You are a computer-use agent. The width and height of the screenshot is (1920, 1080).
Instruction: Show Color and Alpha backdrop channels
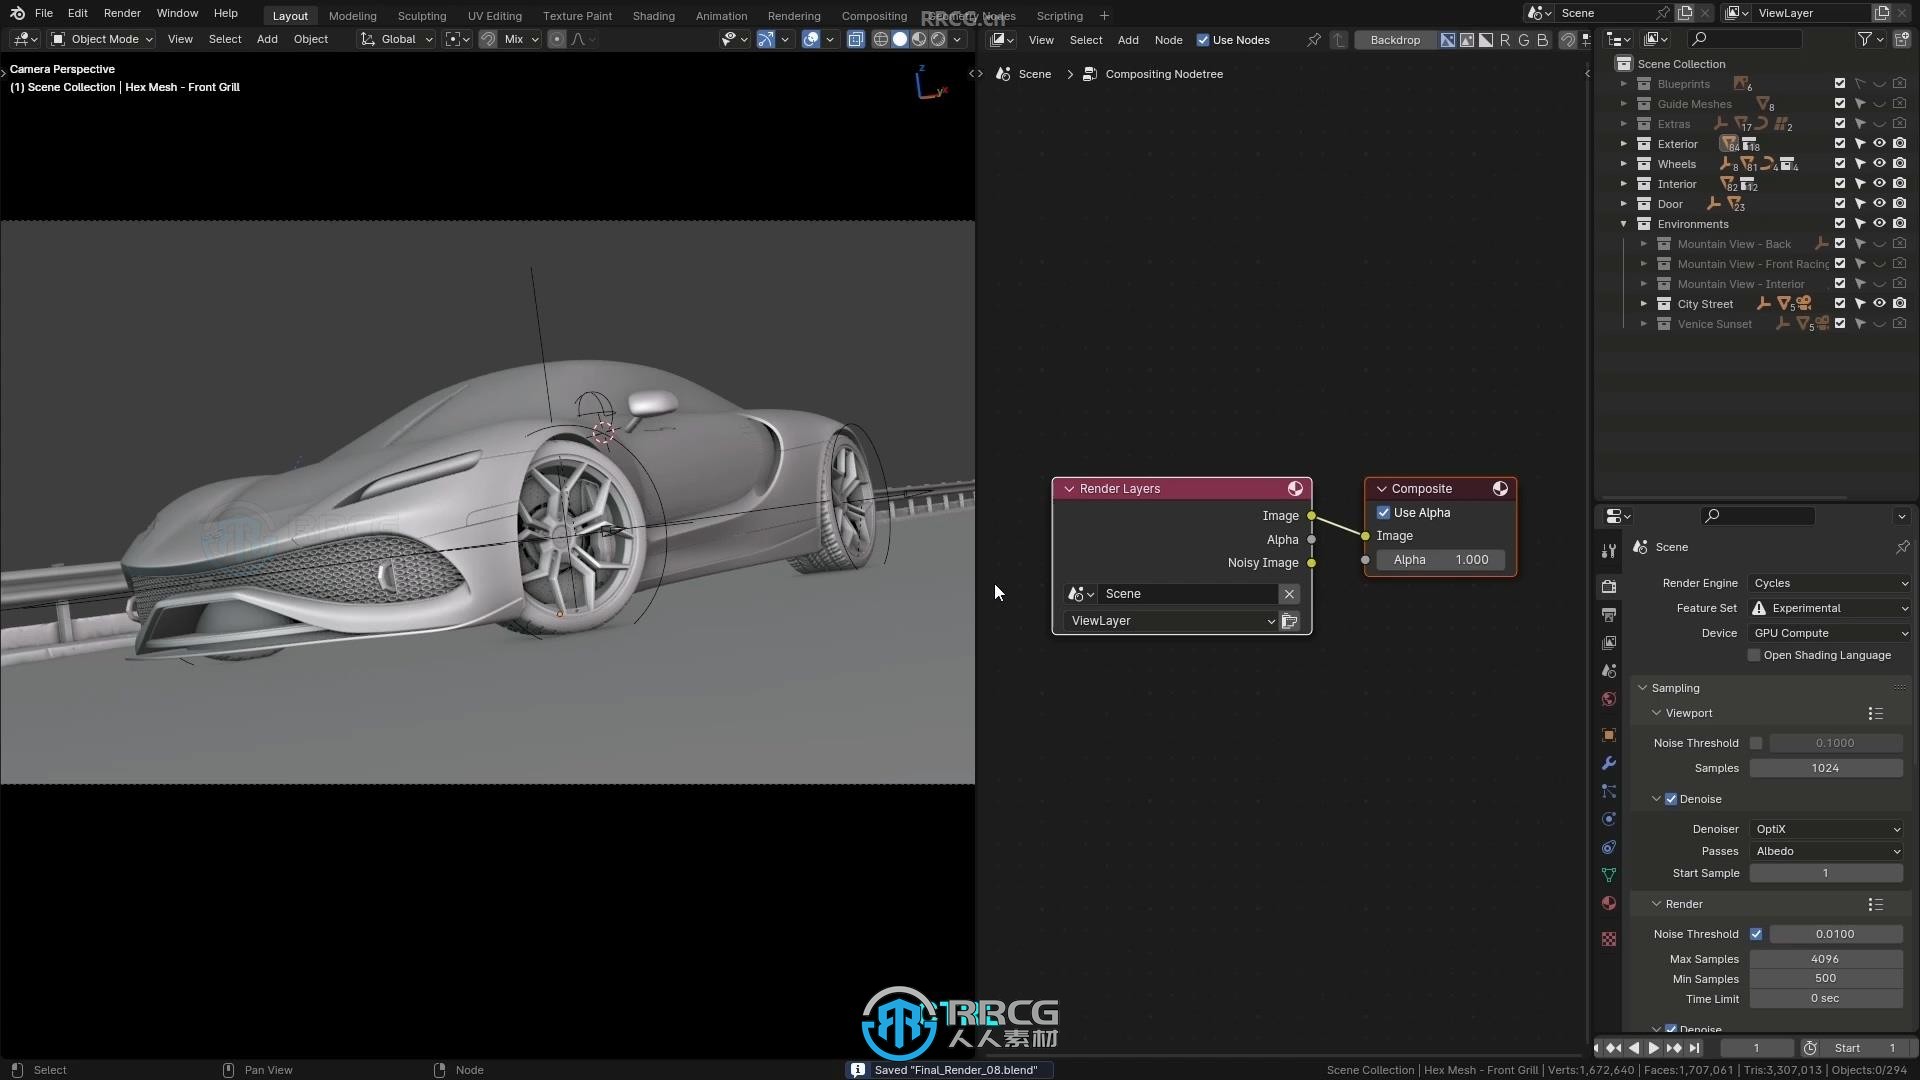coord(1447,40)
